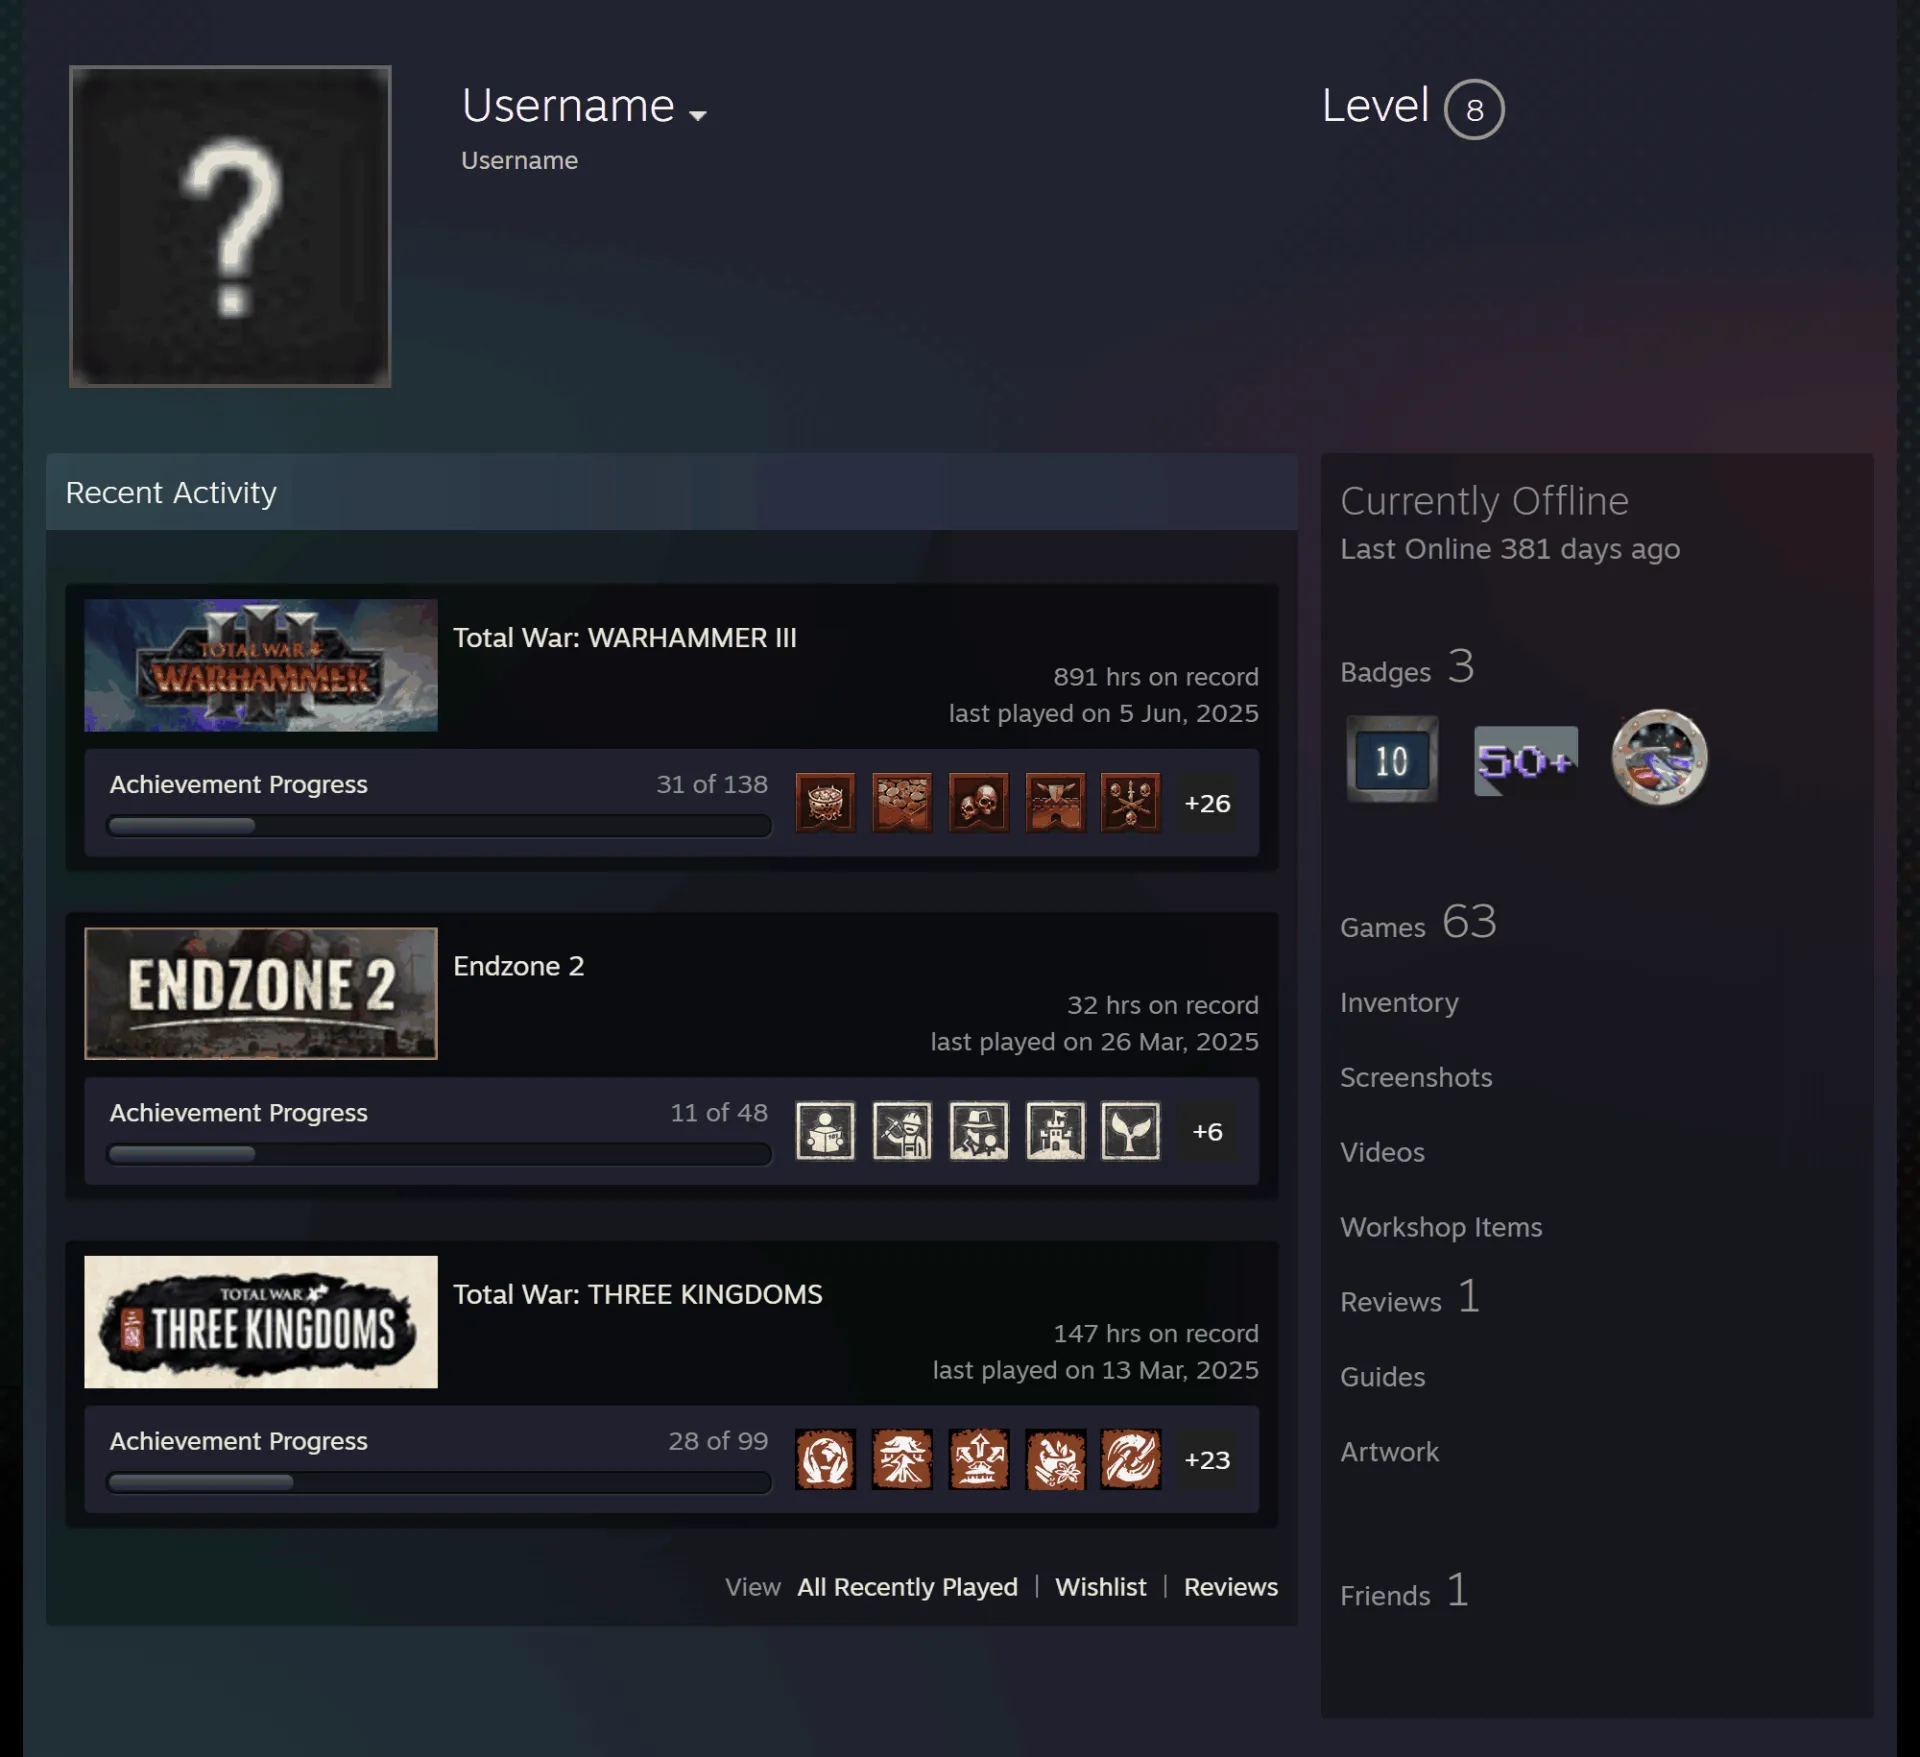Show the +23 more Three Kingdoms achievements
1920x1757 pixels.
1207,1459
